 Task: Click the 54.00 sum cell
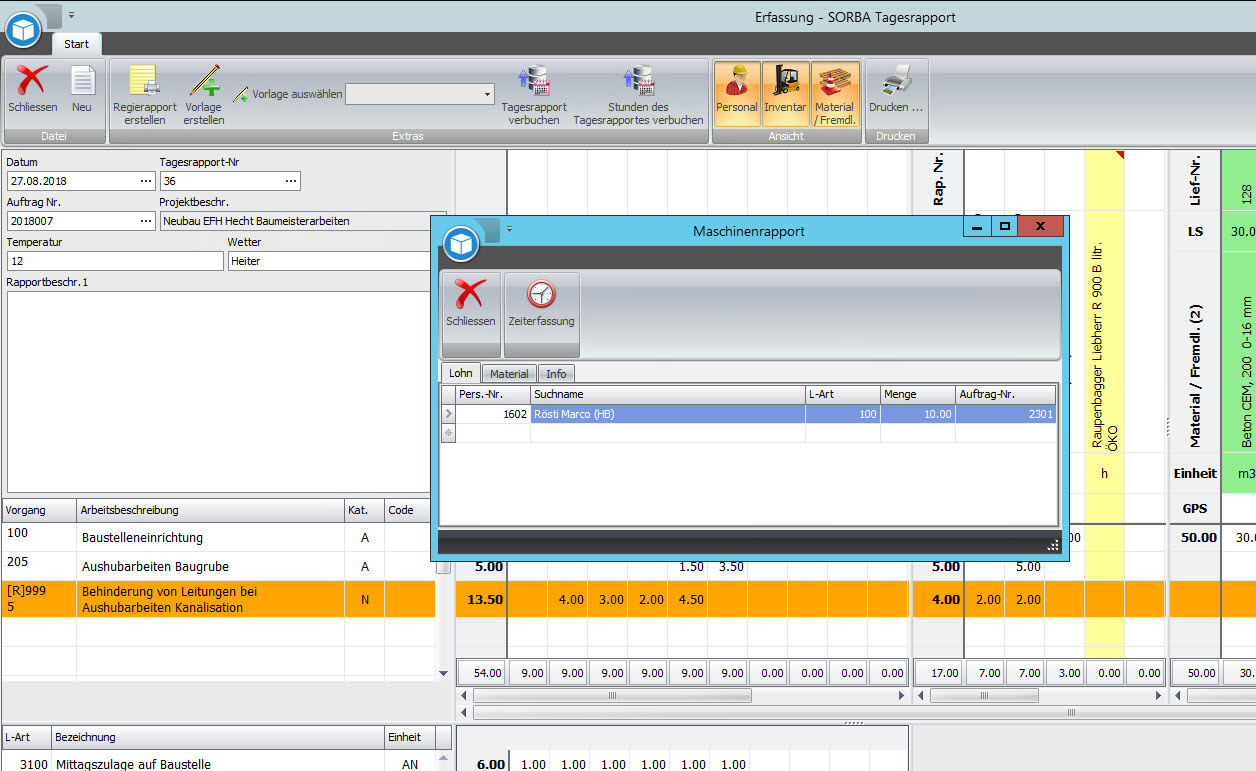pos(482,674)
